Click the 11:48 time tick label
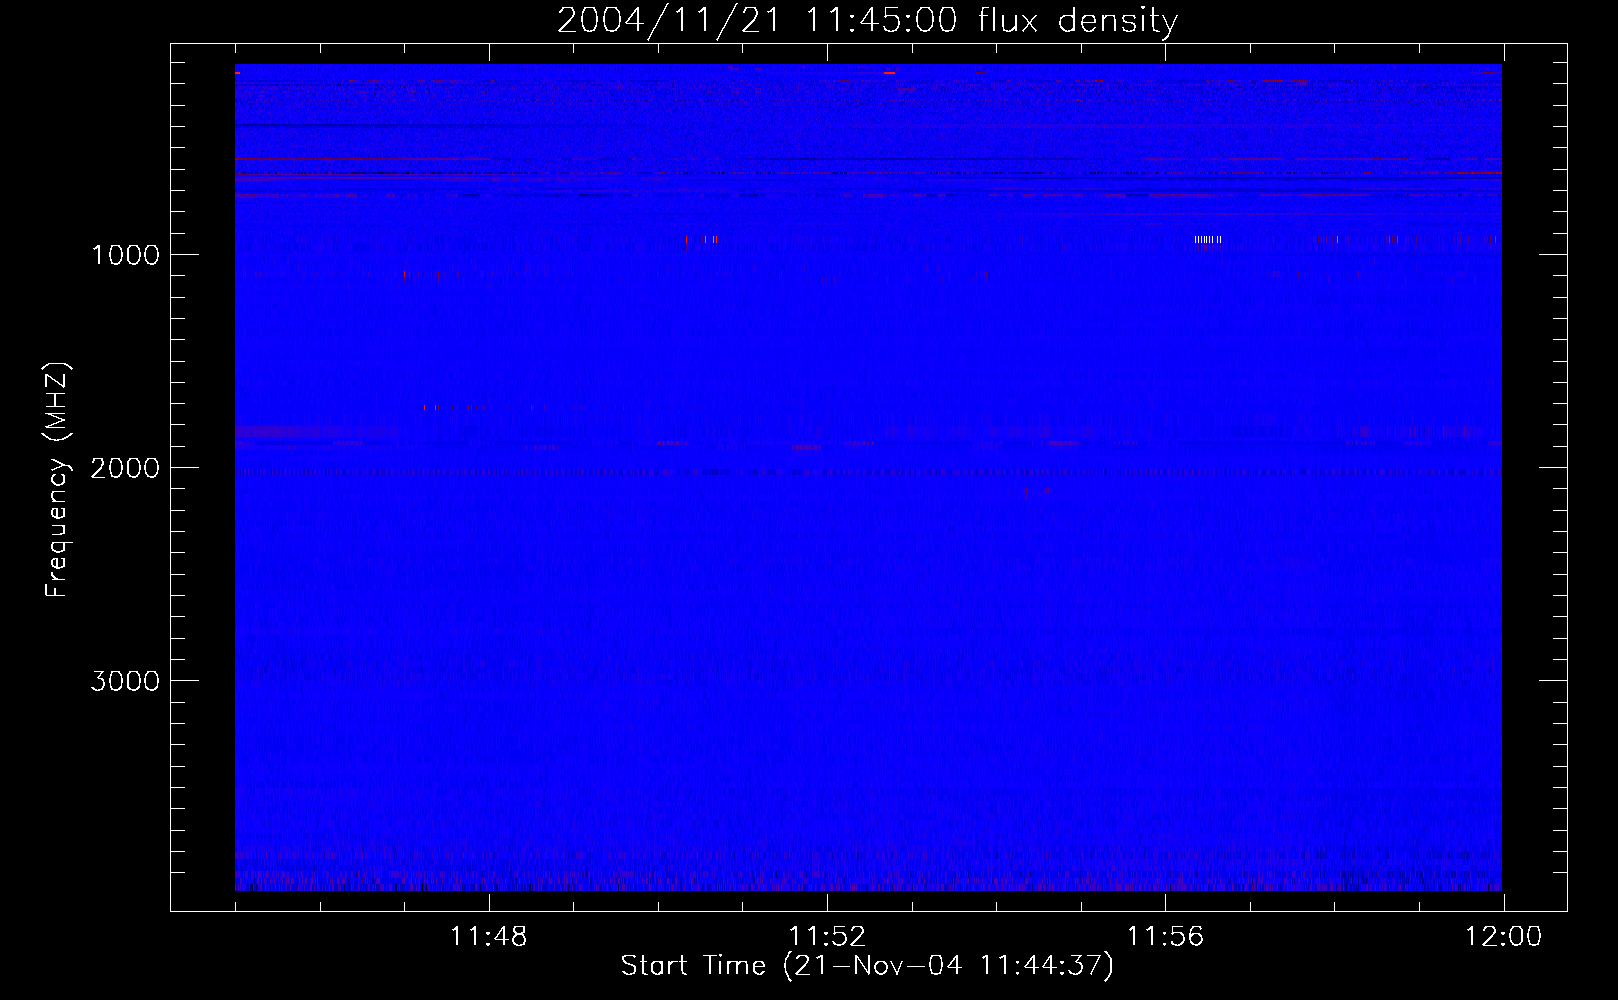Image resolution: width=1618 pixels, height=1000 pixels. pyautogui.click(x=489, y=937)
